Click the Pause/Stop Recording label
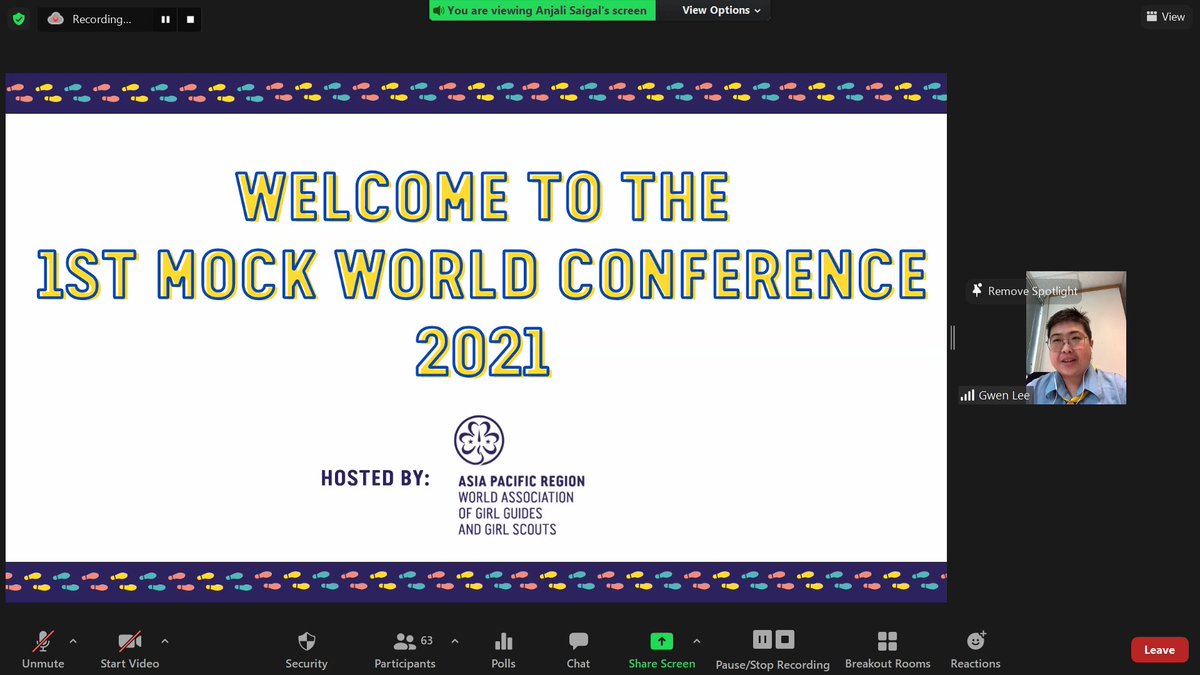1200x675 pixels. 773,665
